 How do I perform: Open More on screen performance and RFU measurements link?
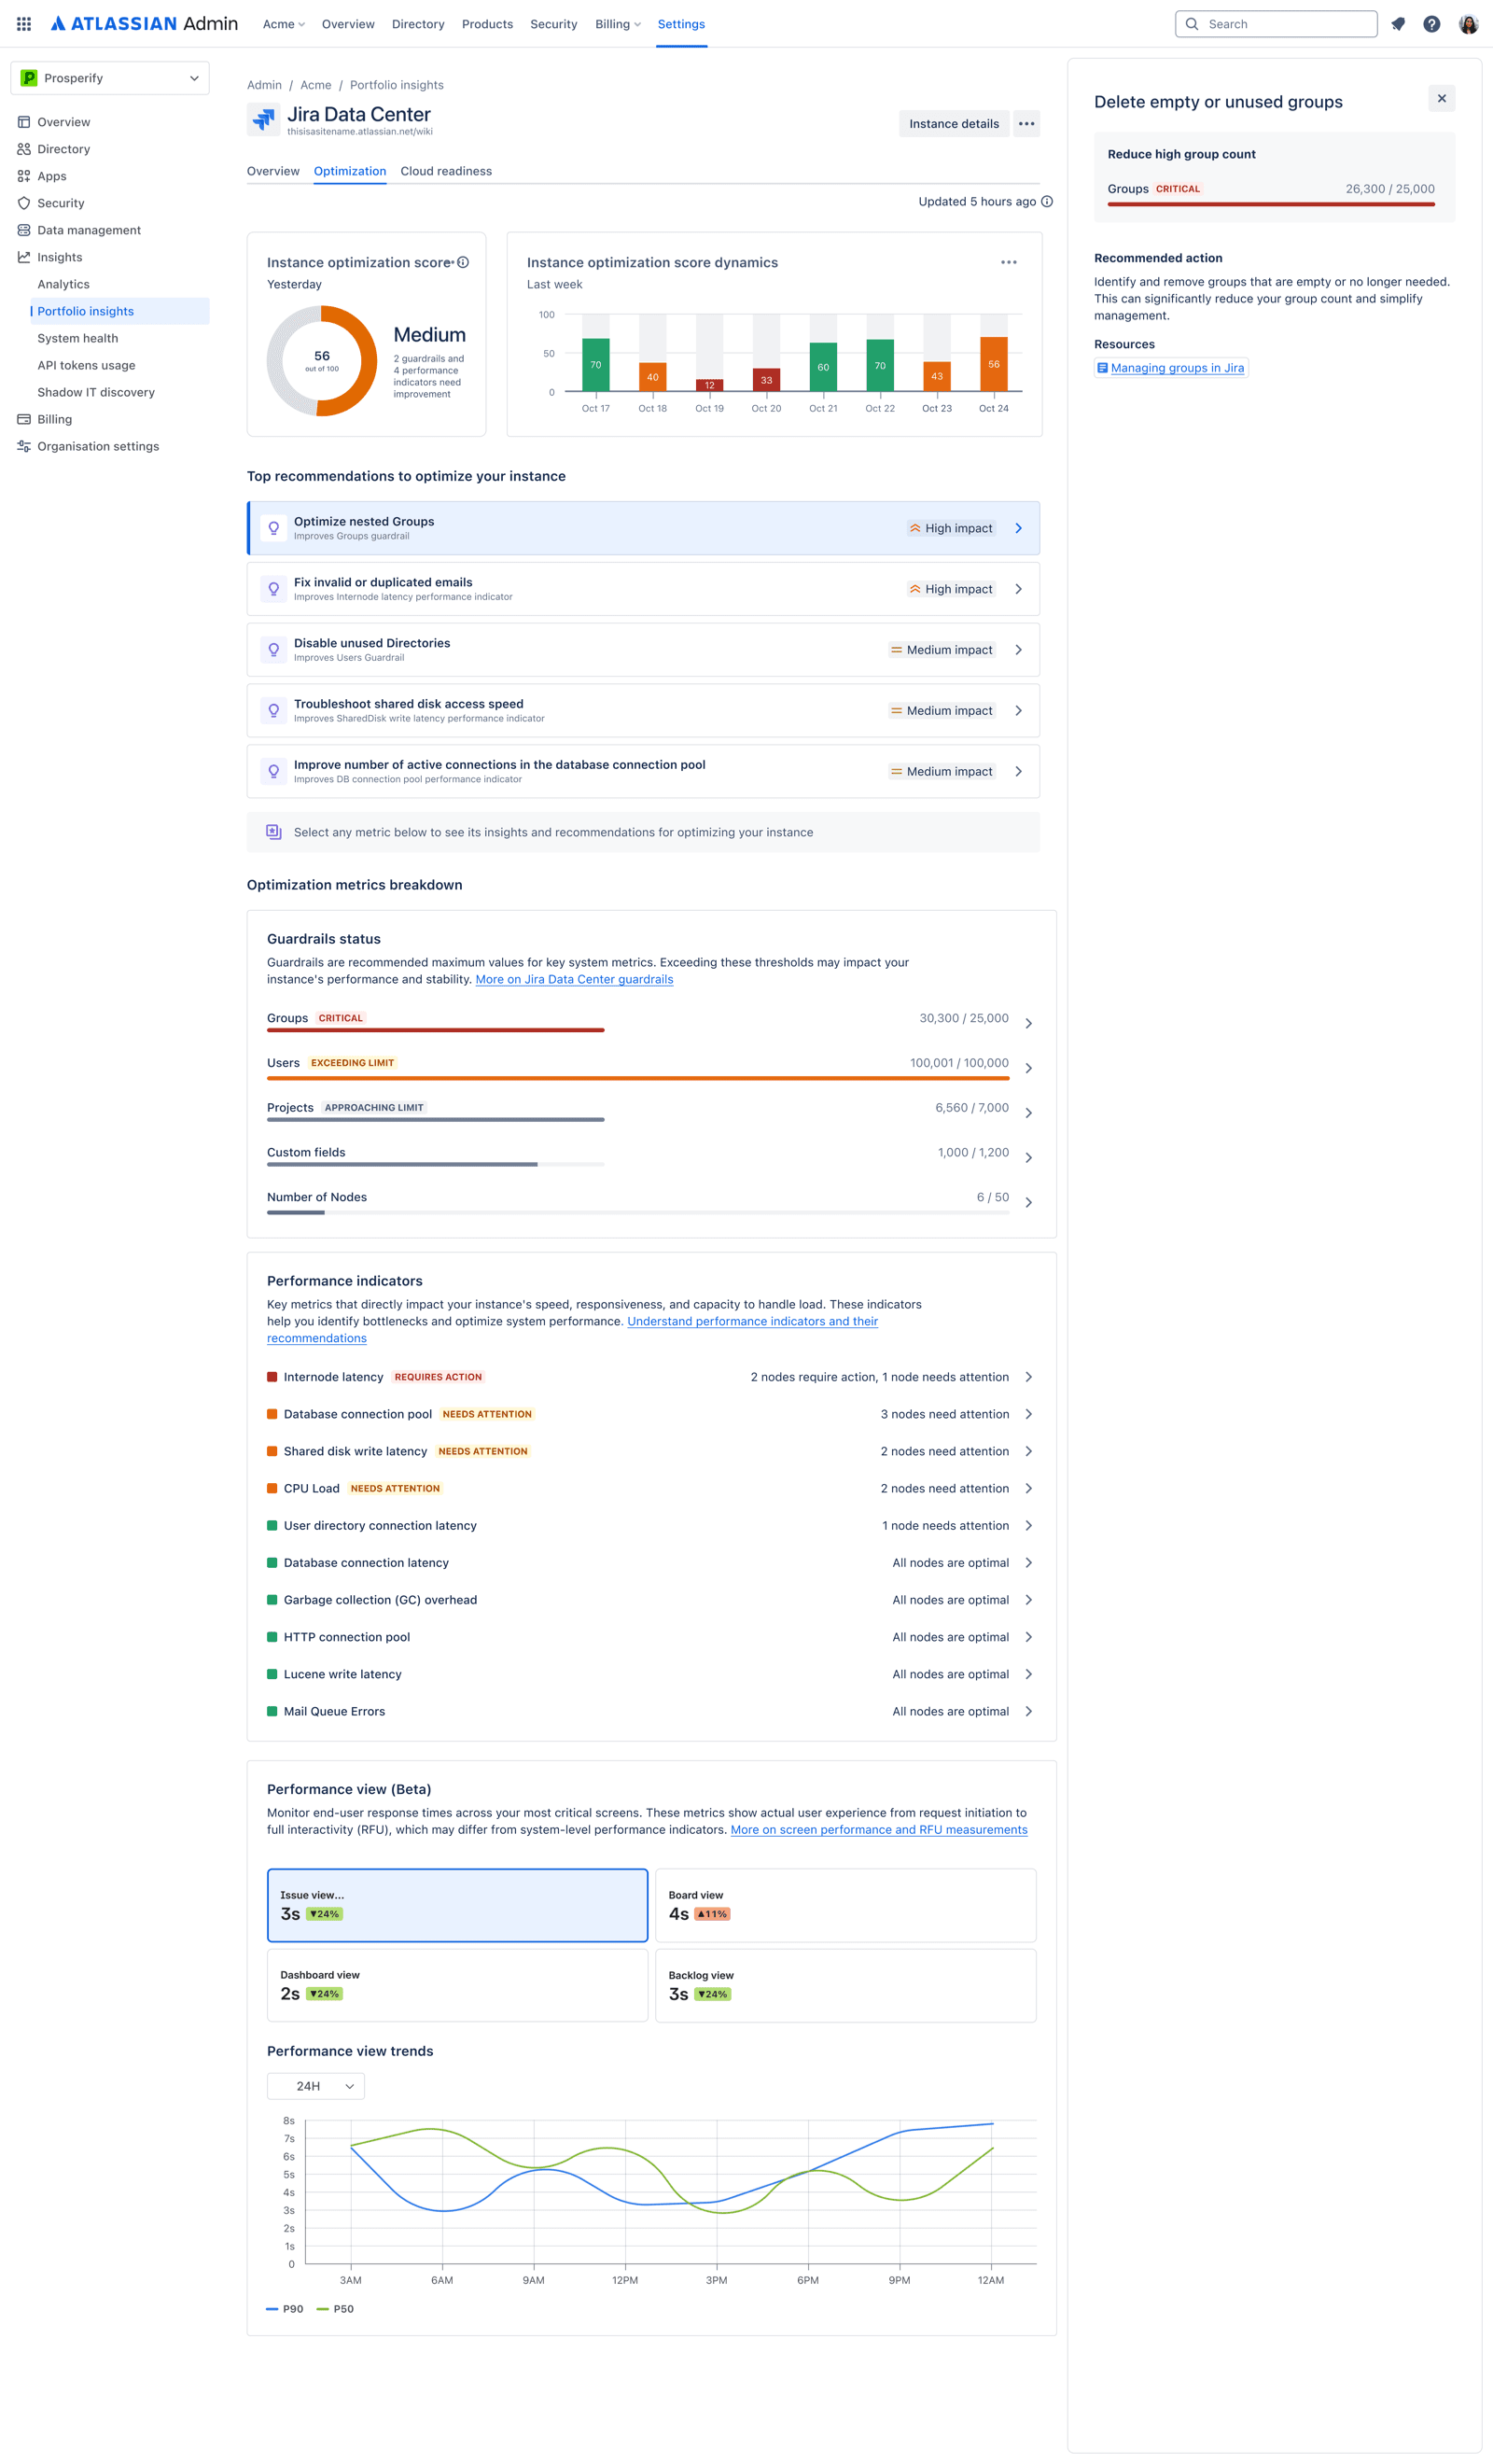pos(879,1829)
